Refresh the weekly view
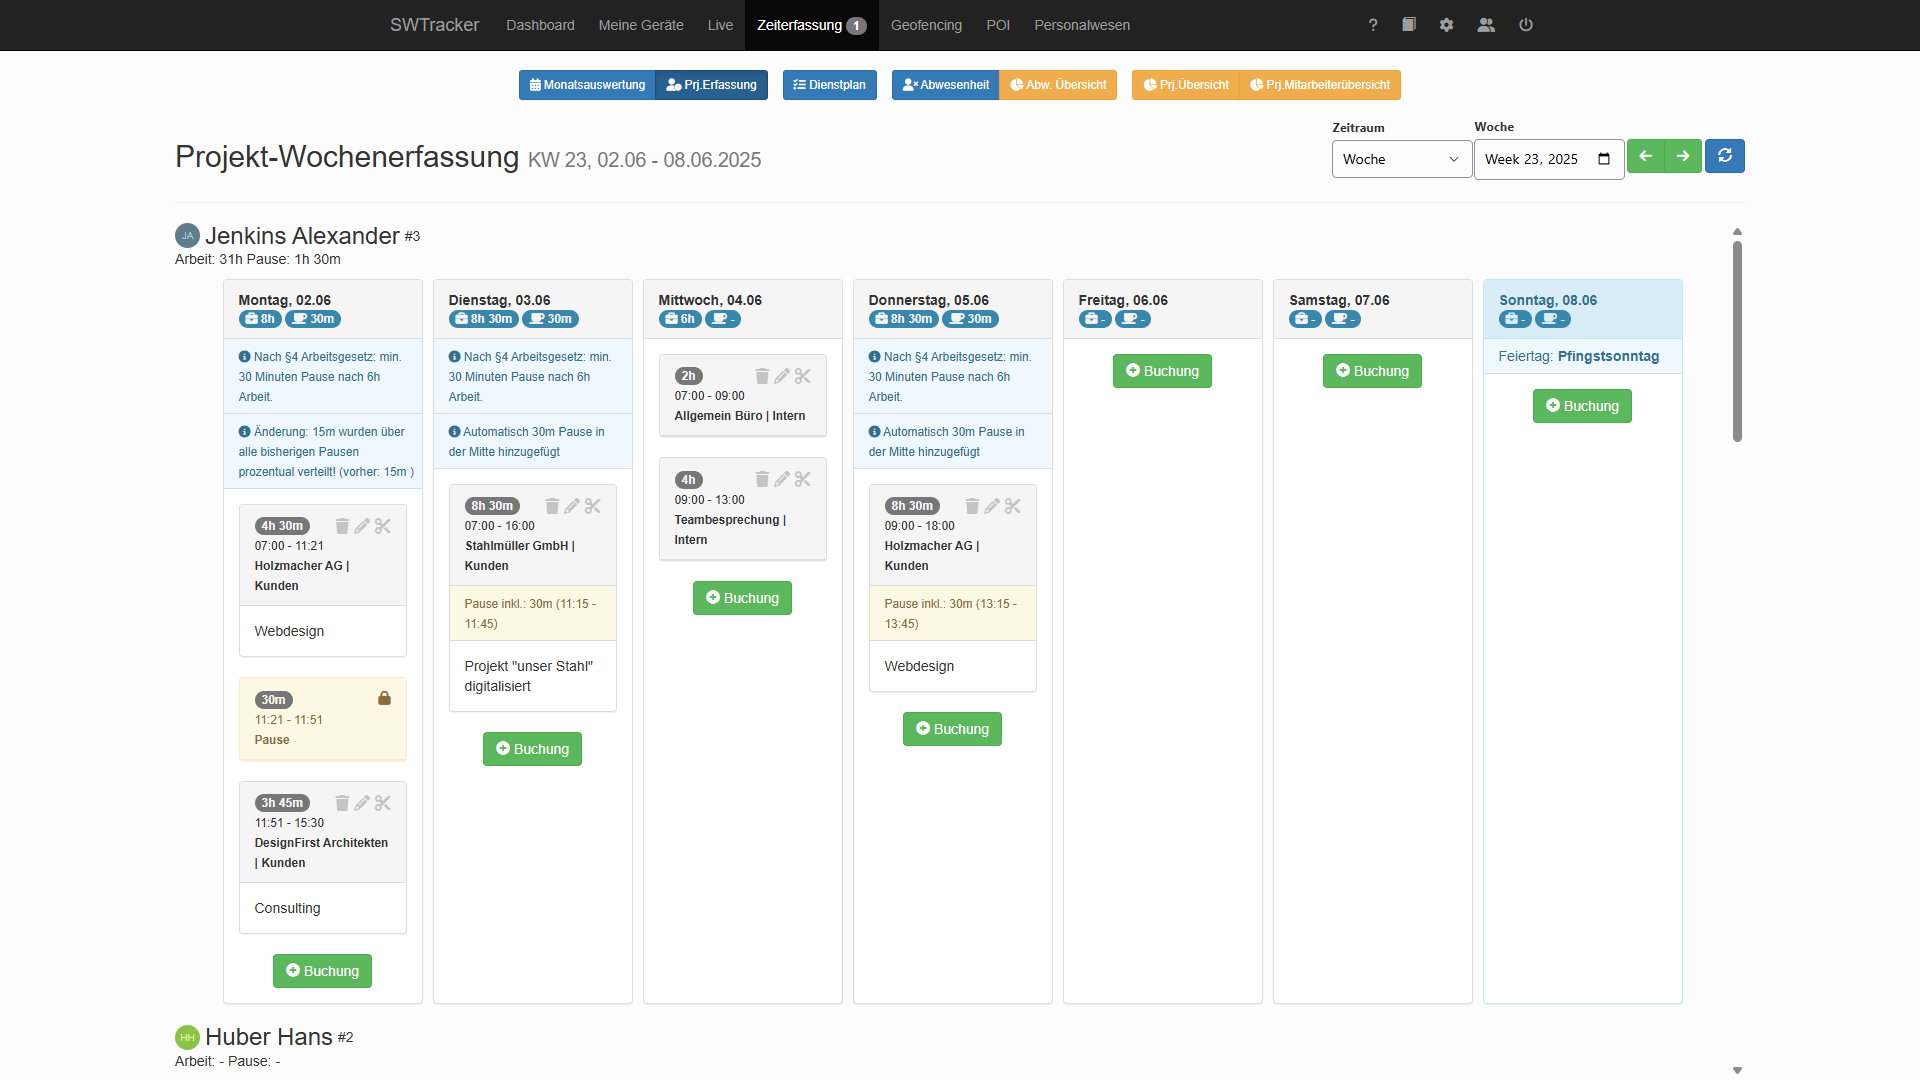This screenshot has height=1080, width=1920. 1725,156
